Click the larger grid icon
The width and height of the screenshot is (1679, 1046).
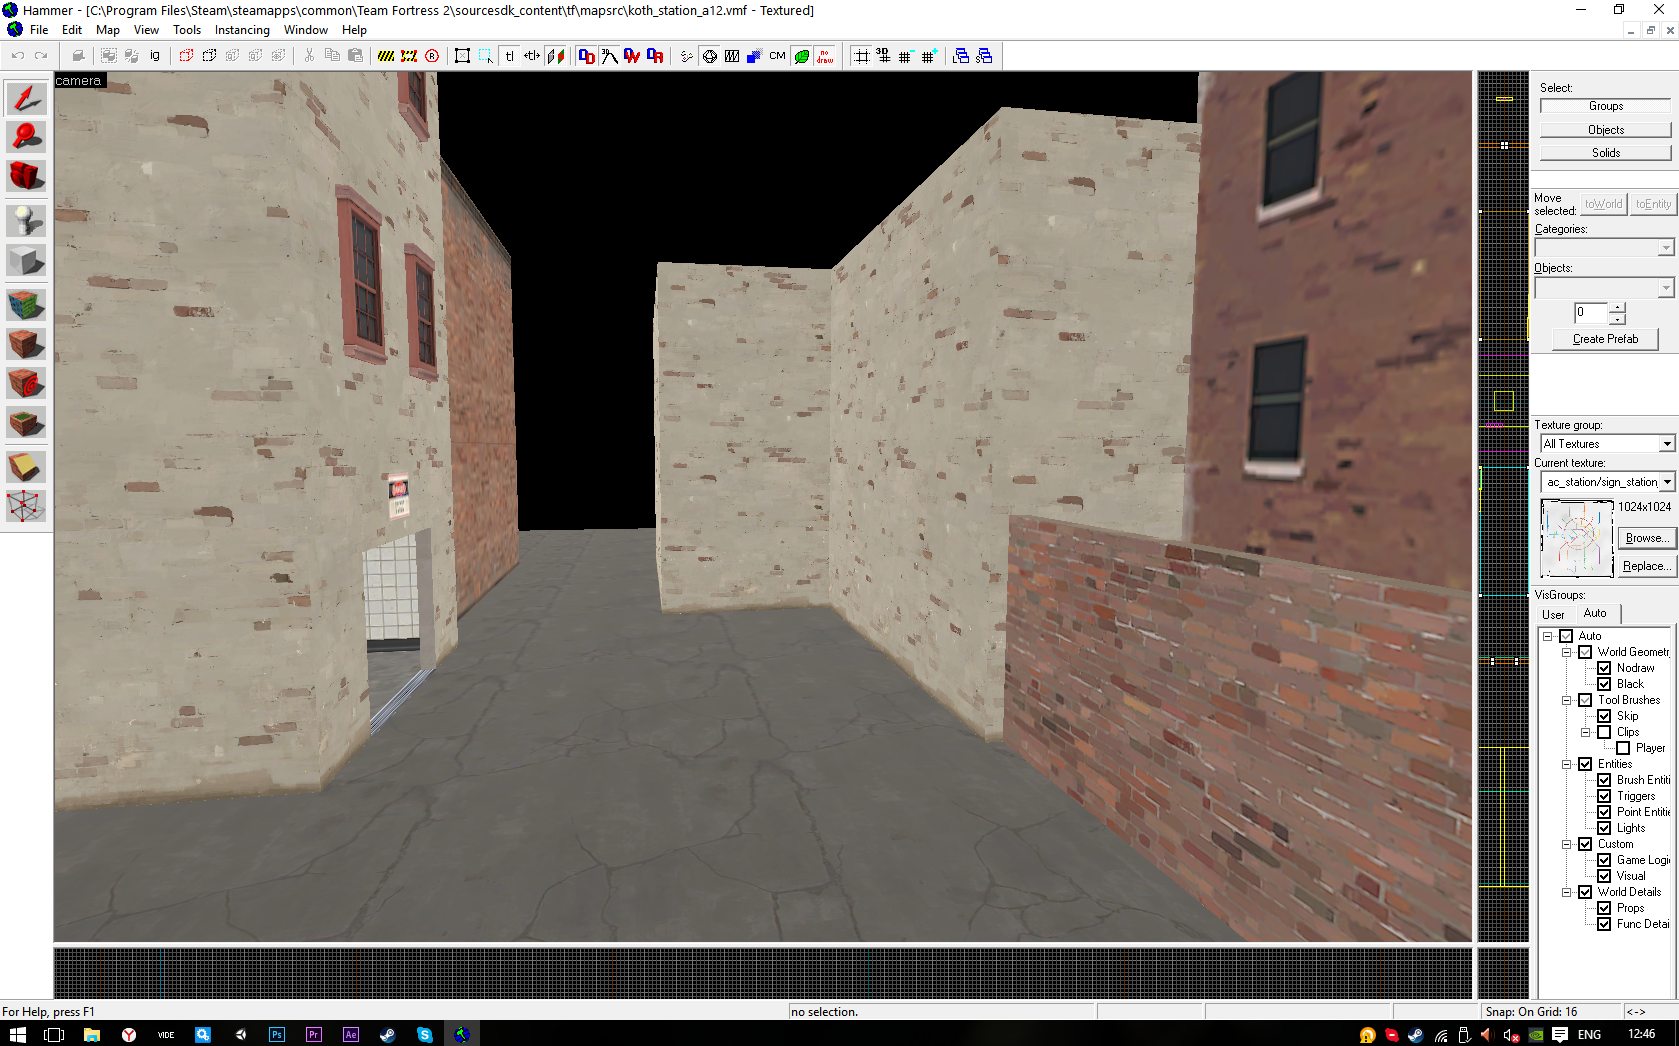929,56
